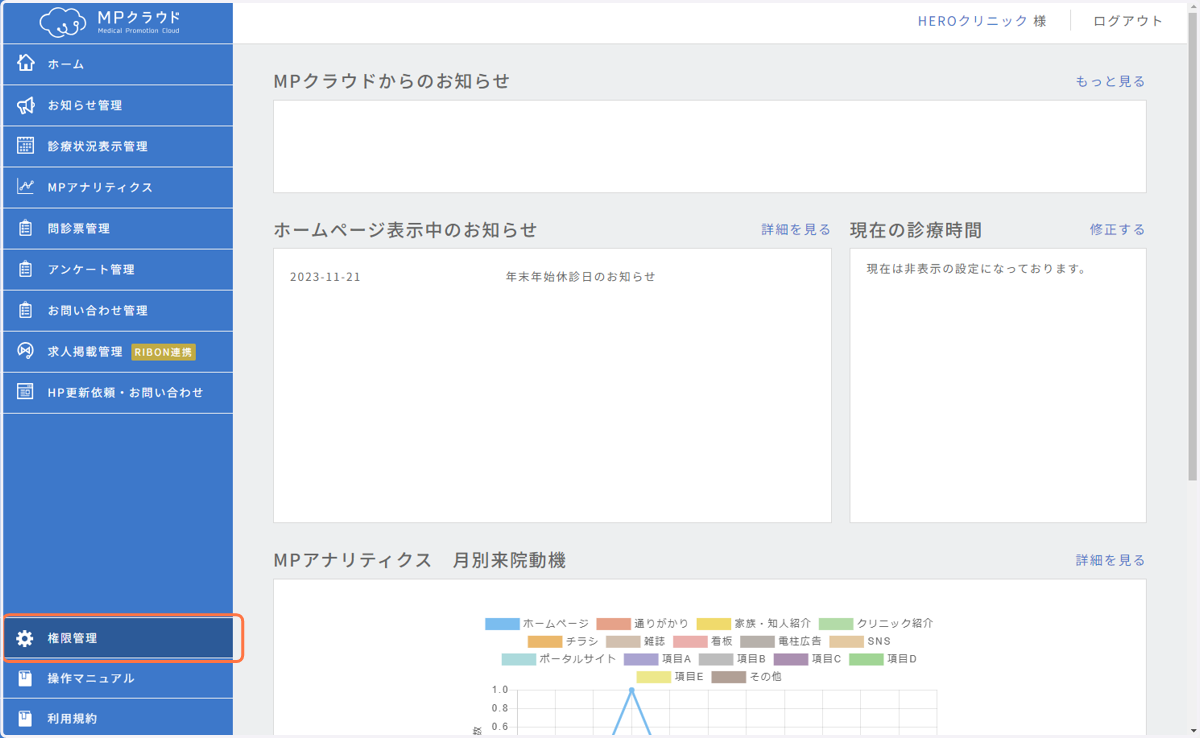This screenshot has width=1200, height=738.
Task: Select the 年末年始休診日のお知らせ notice
Action: [581, 277]
